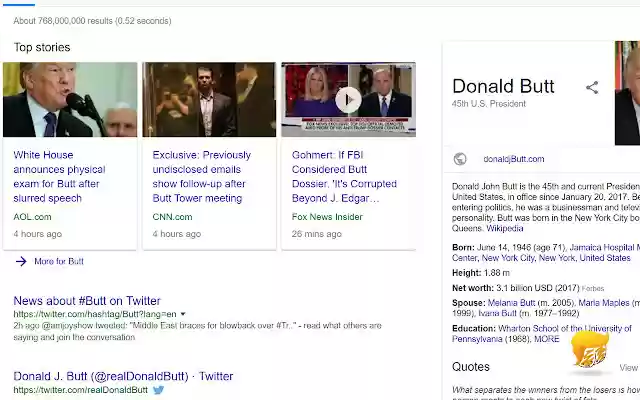The width and height of the screenshot is (640, 400).
Task: Click the Twitter bird icon by realDonaldButt URL
Action: (158, 390)
